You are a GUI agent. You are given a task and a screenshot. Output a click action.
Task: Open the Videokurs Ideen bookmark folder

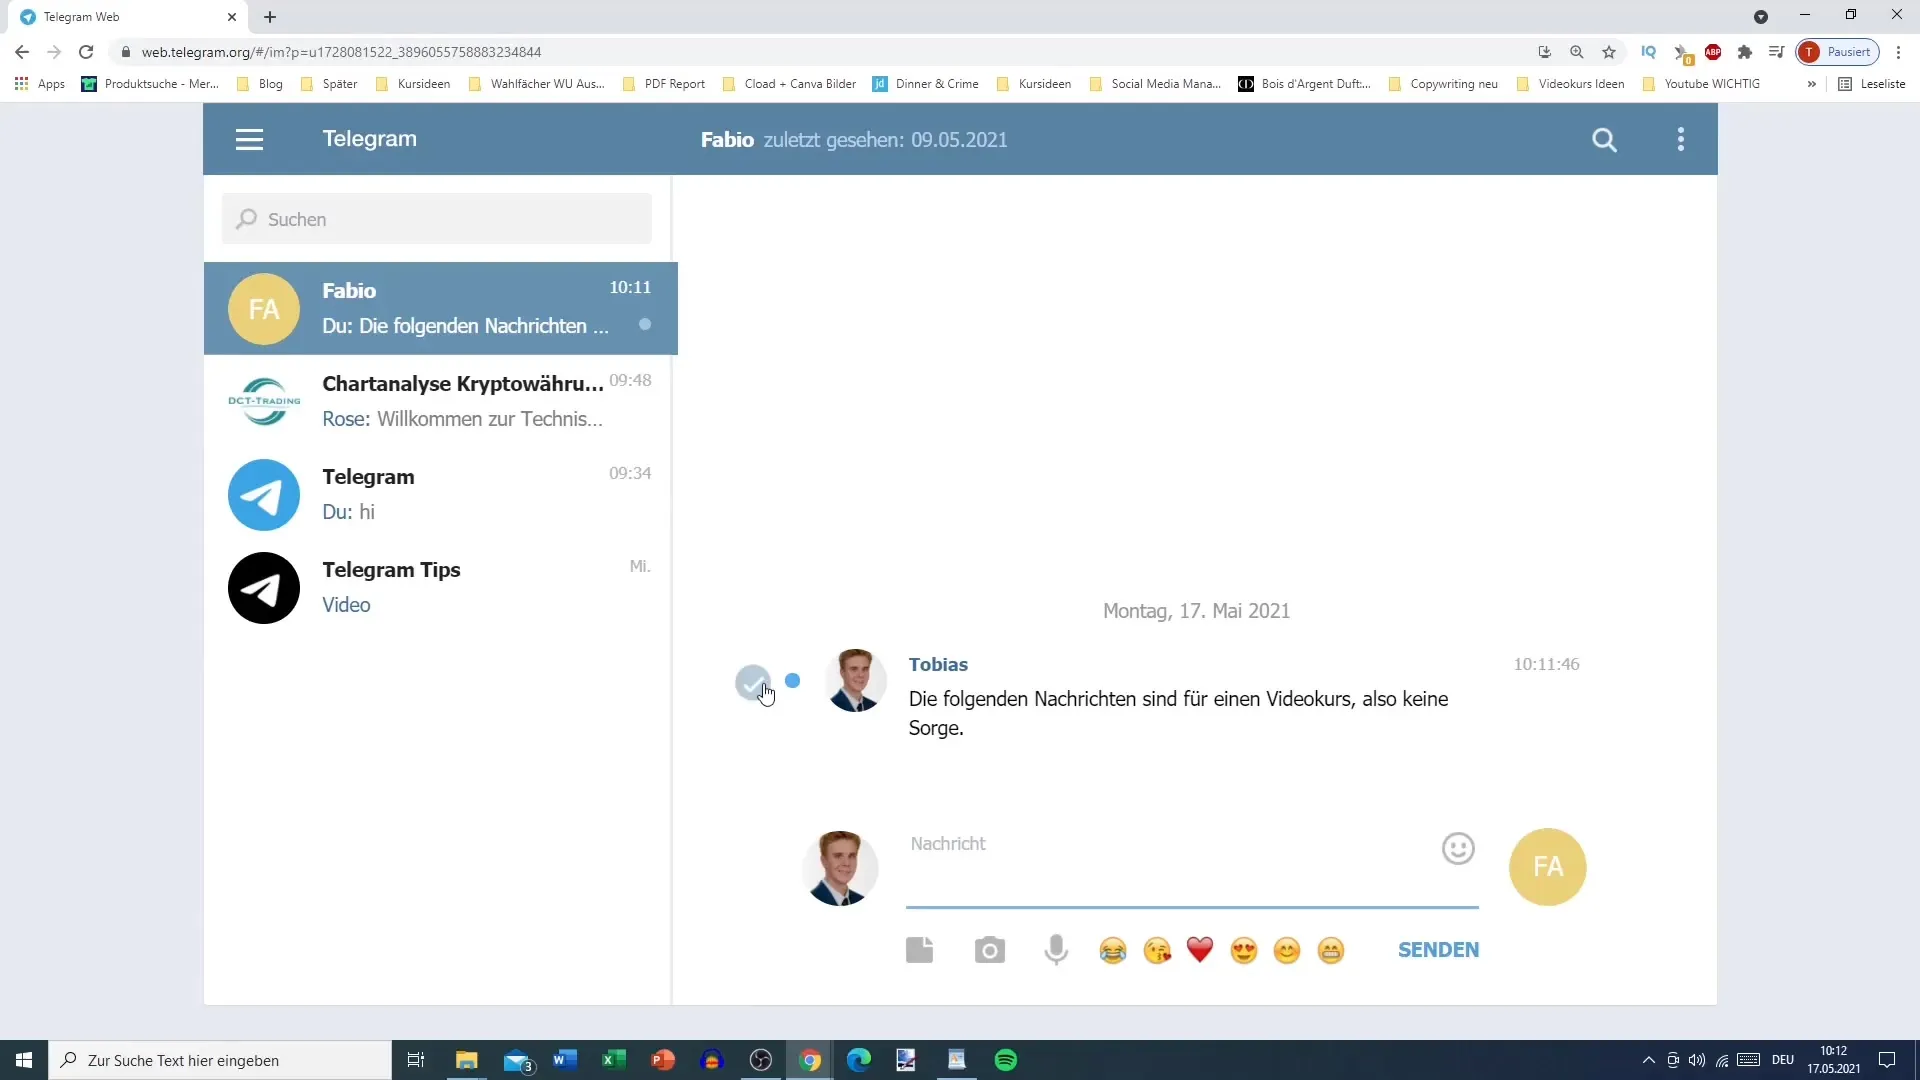click(1571, 84)
